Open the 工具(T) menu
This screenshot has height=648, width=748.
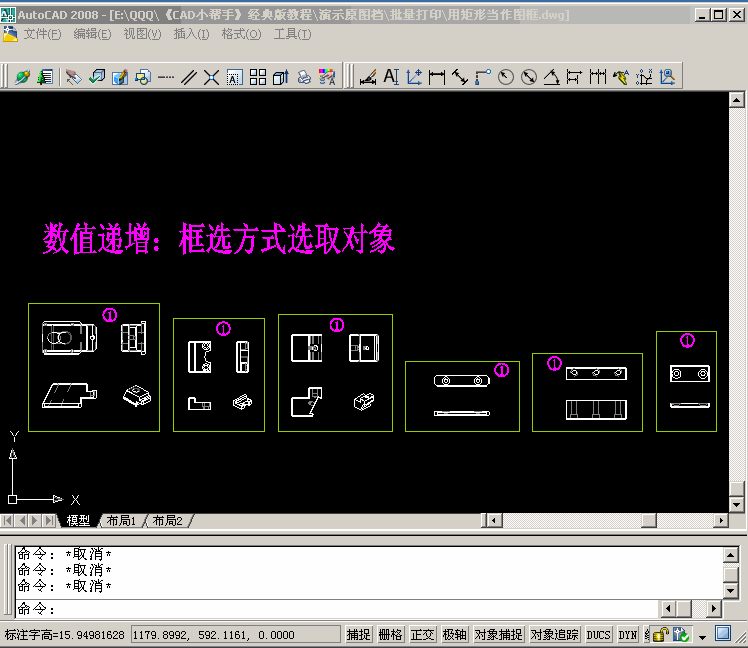(292, 34)
